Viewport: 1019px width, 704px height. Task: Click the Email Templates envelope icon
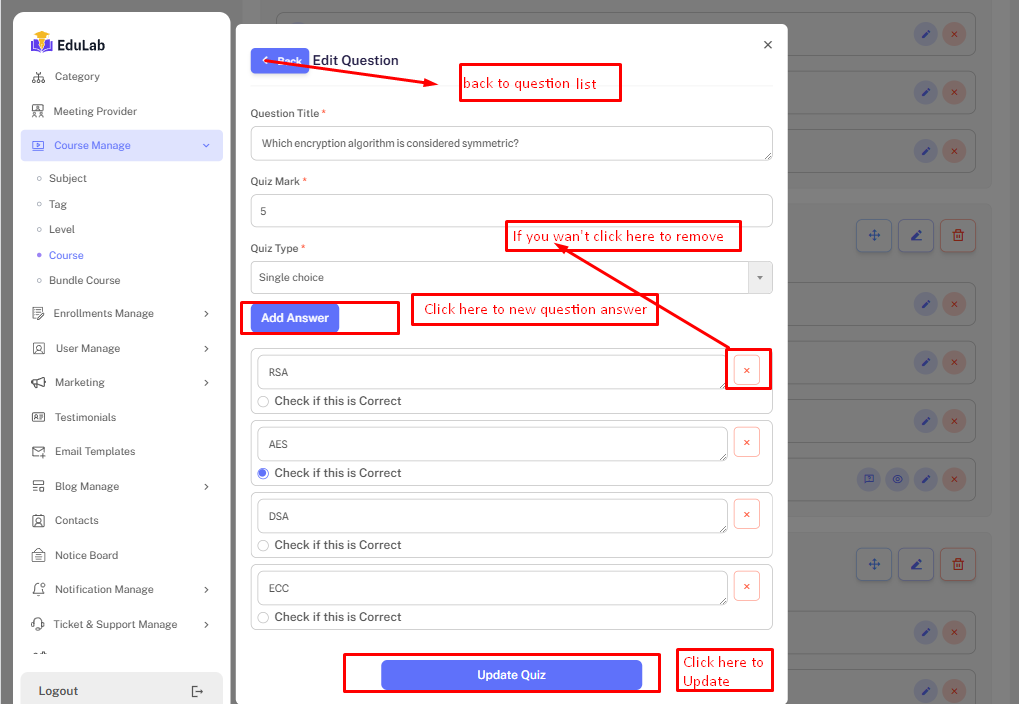[38, 451]
